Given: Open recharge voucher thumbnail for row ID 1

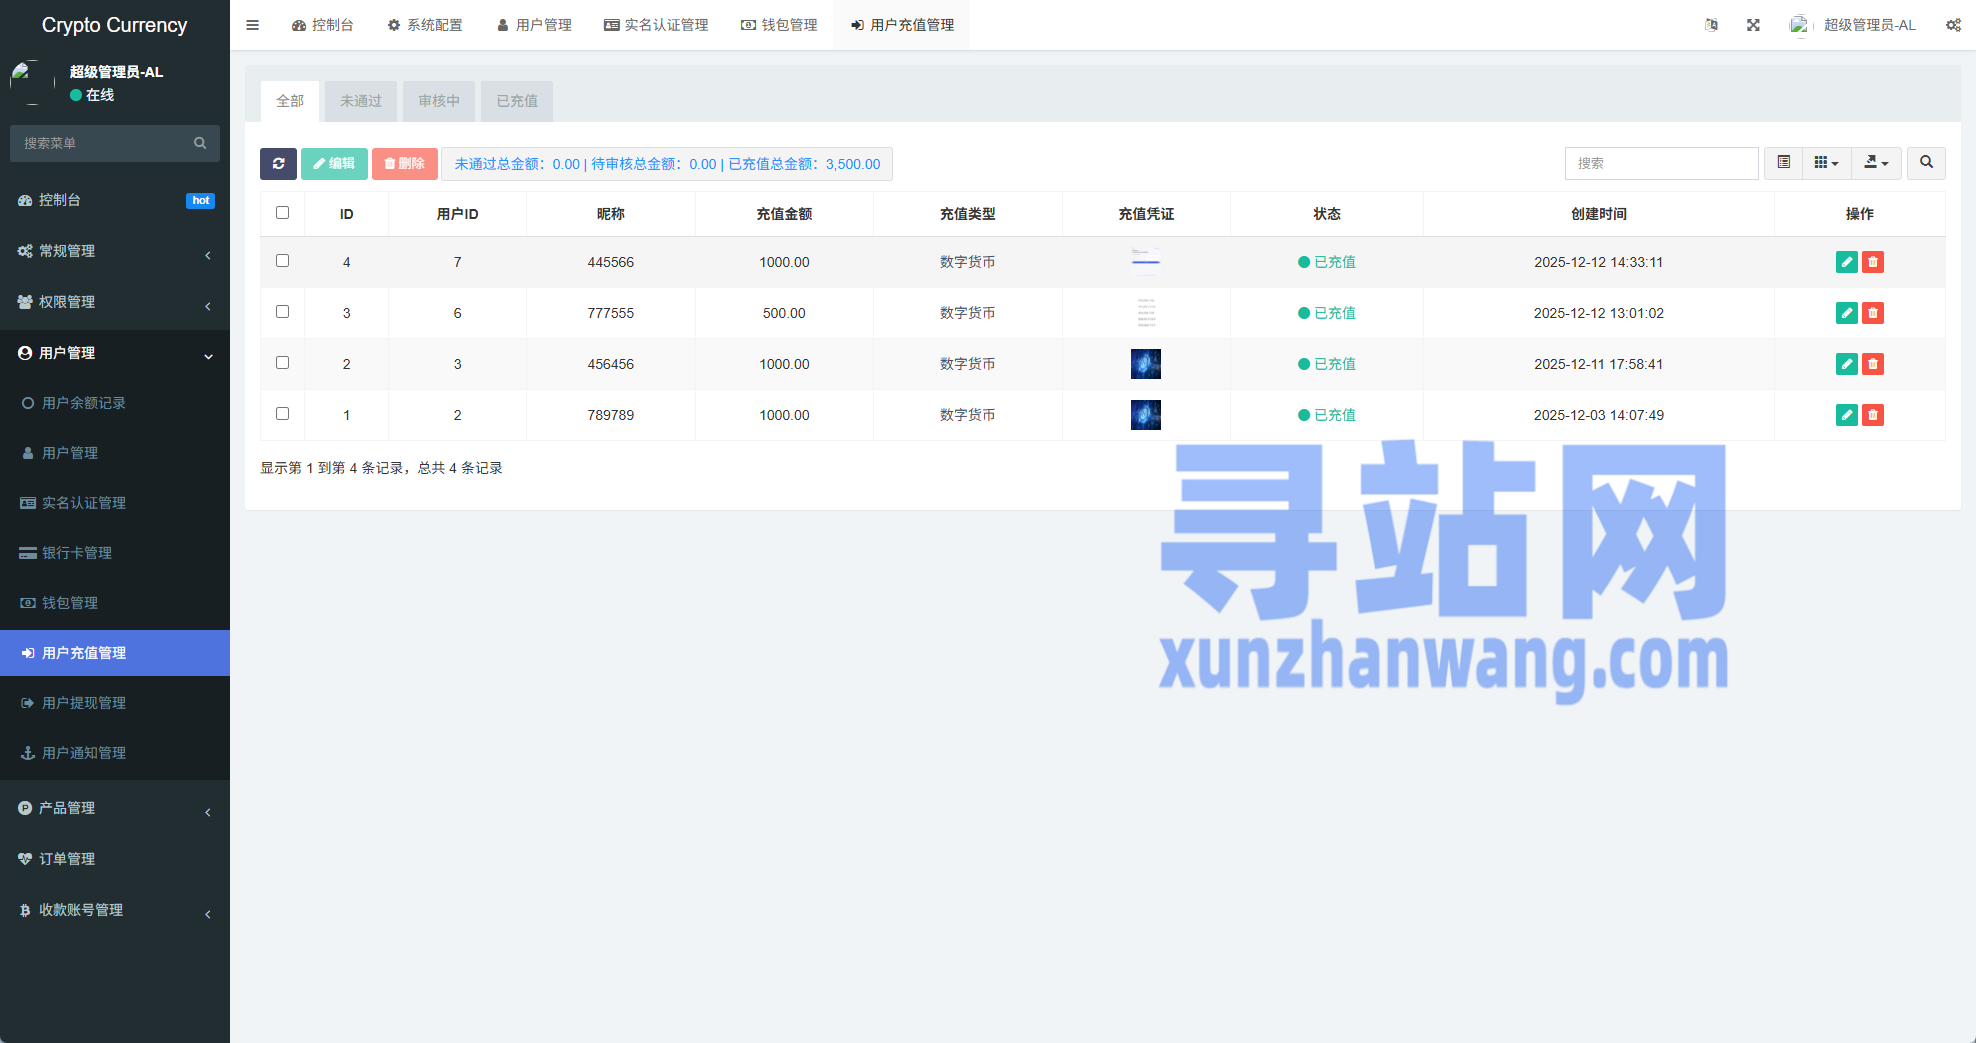Looking at the screenshot, I should 1145,415.
